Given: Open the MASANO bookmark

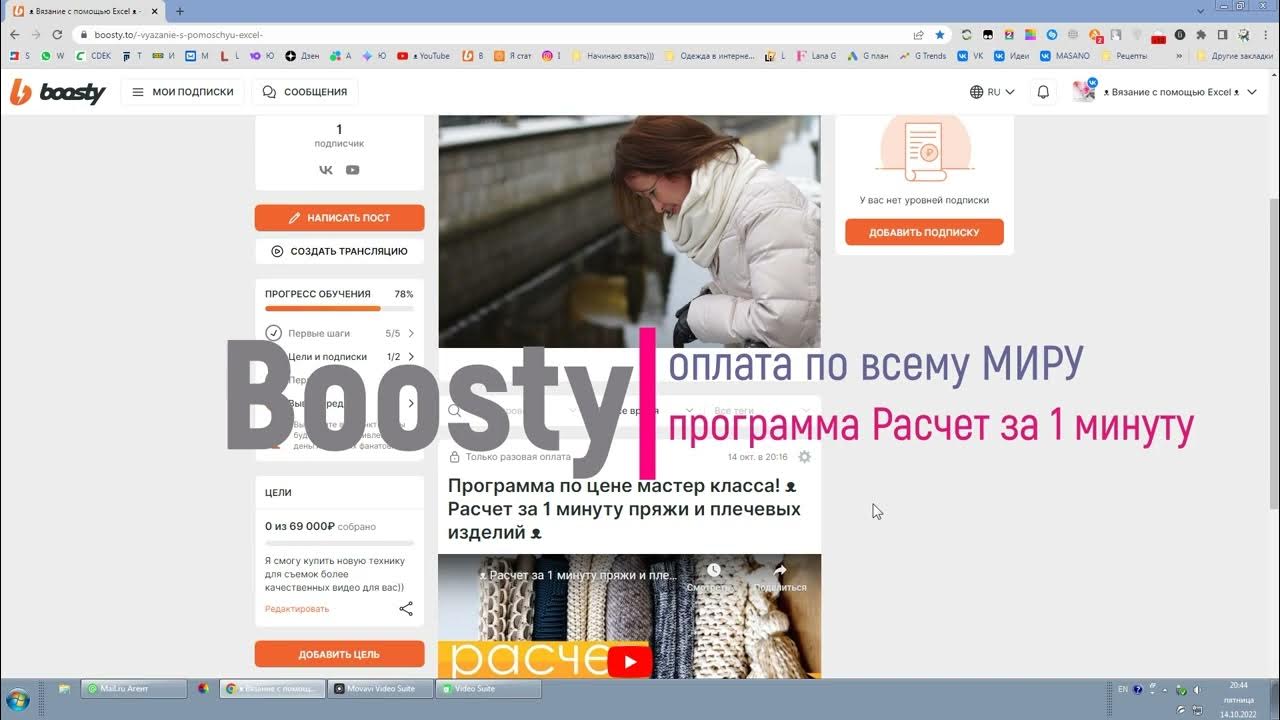Looking at the screenshot, I should click(x=1066, y=56).
